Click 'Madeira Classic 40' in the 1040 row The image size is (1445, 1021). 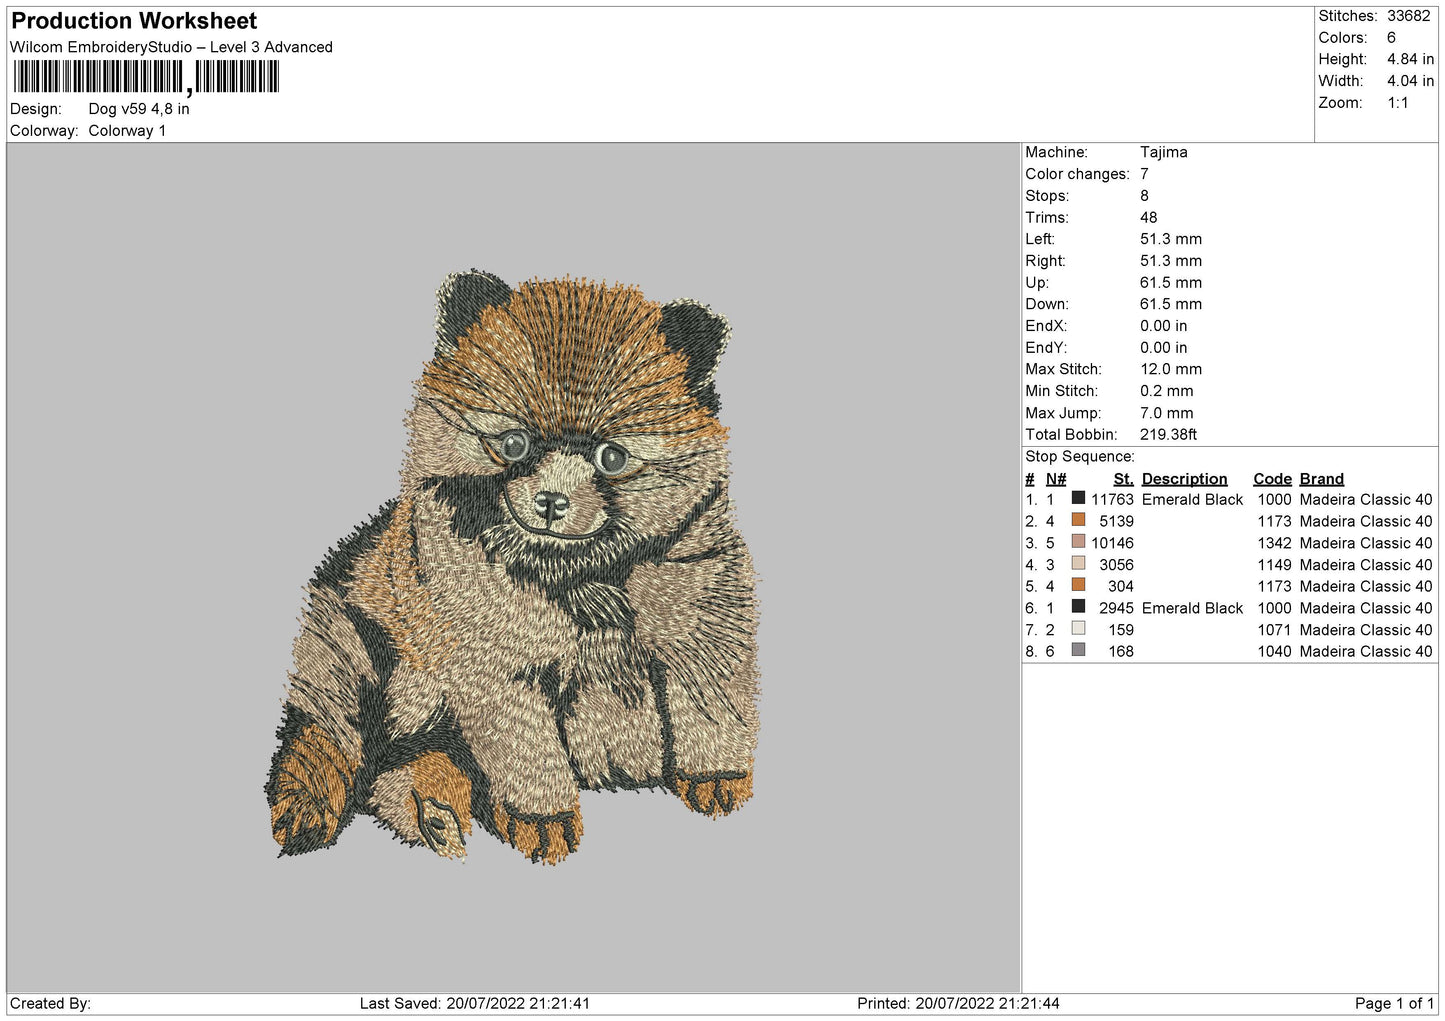tap(1366, 652)
